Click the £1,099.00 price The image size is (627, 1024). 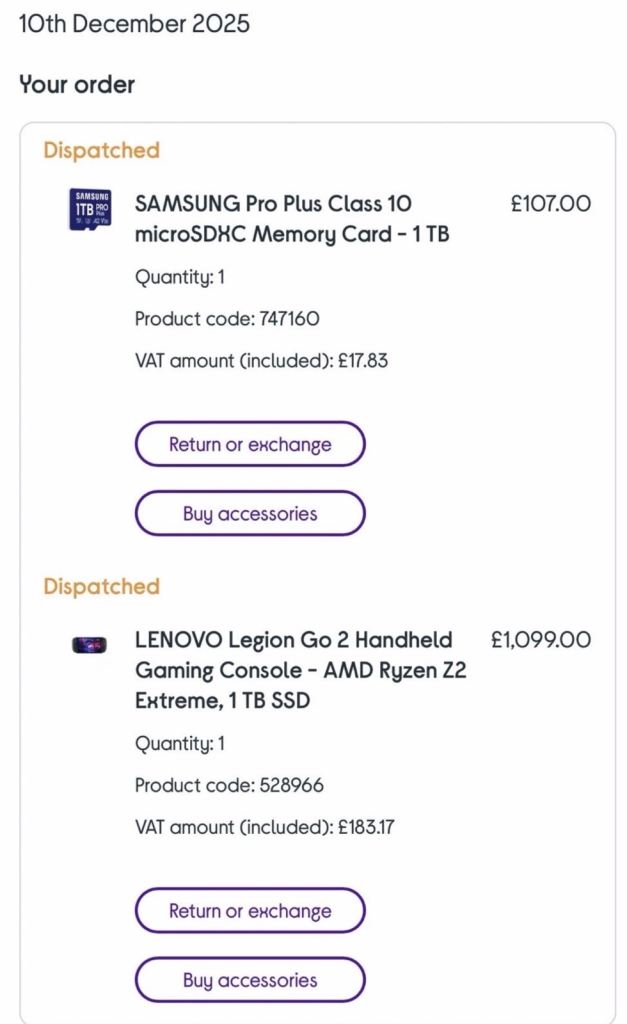tap(540, 640)
